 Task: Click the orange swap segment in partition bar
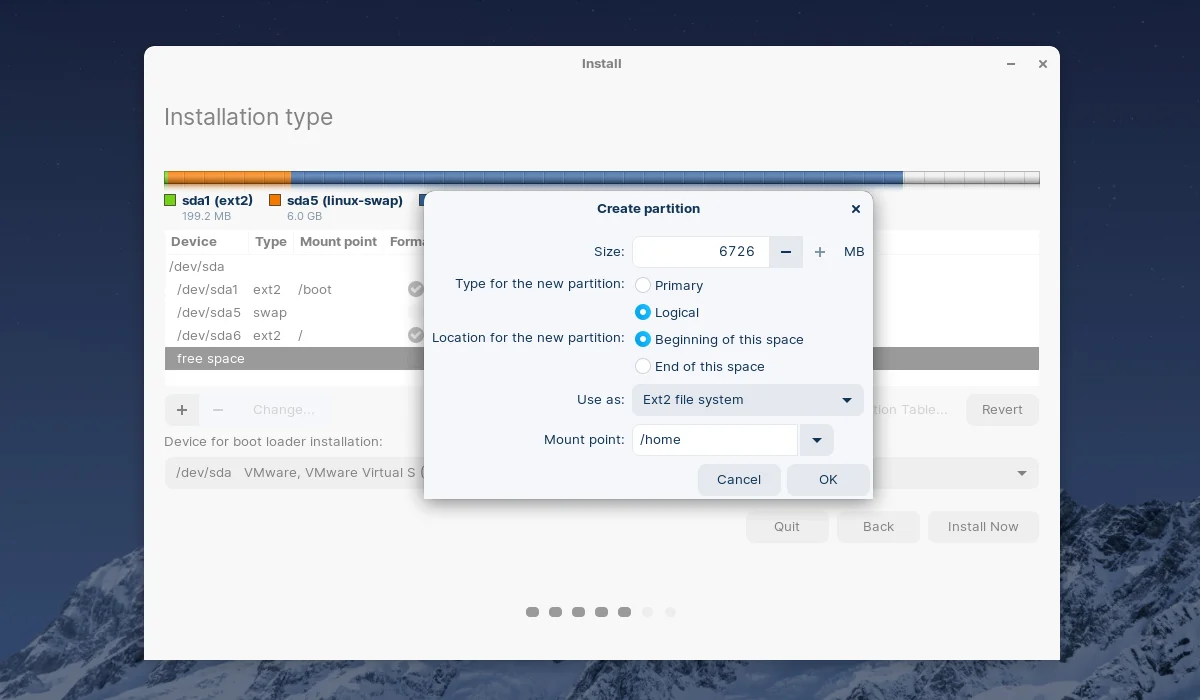[231, 179]
